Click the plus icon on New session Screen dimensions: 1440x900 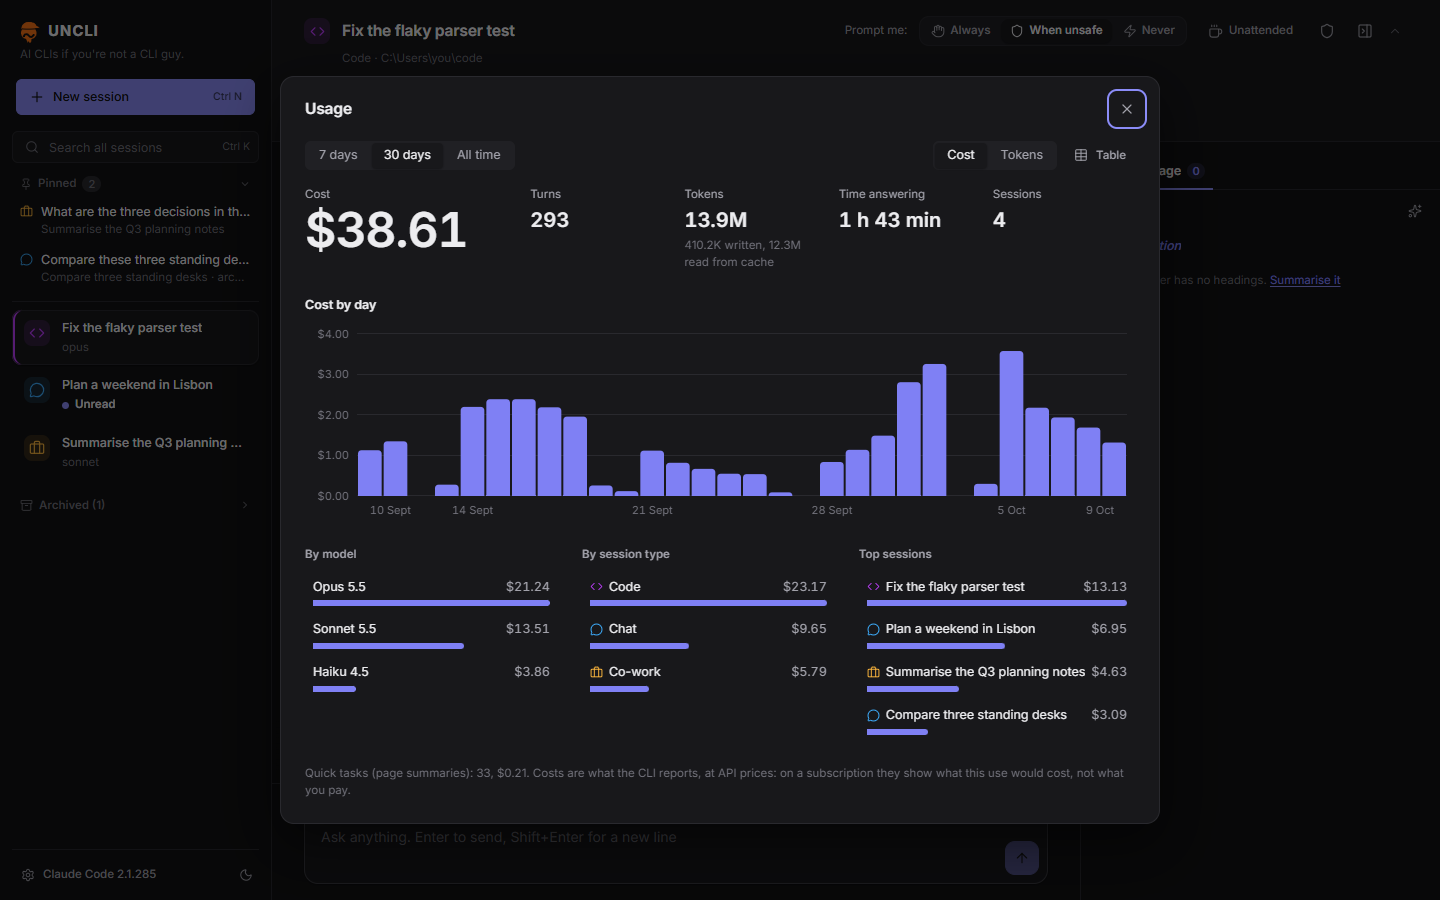point(37,97)
